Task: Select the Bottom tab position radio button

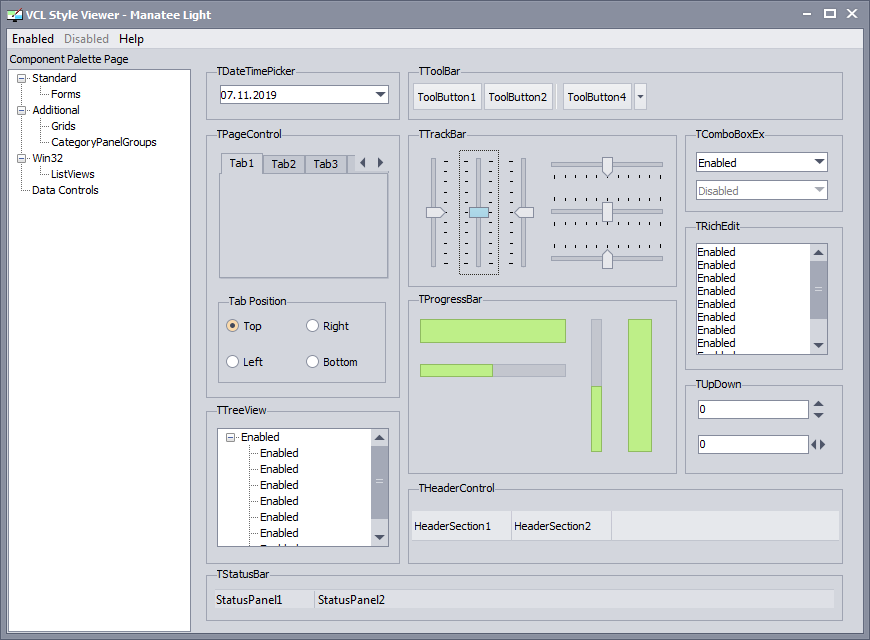Action: click(312, 362)
